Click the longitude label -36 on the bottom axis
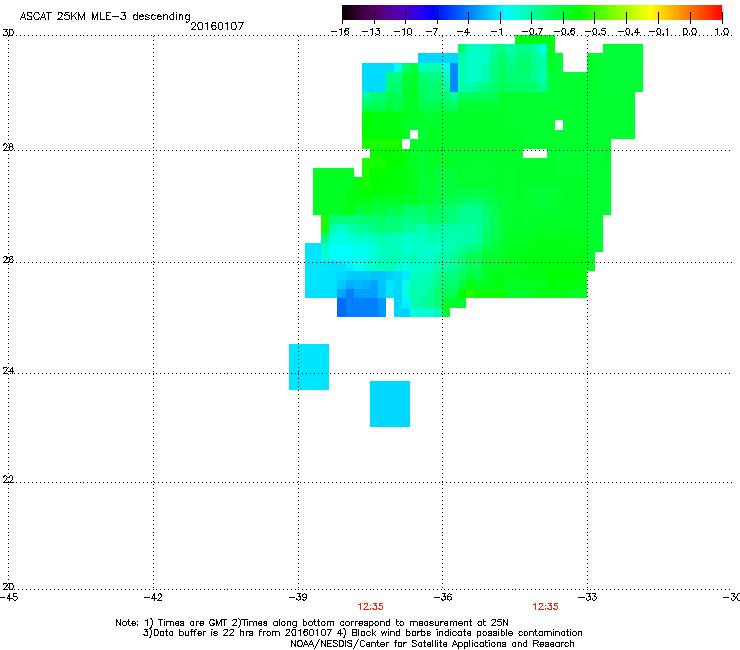Image resolution: width=740 pixels, height=650 pixels. point(442,597)
